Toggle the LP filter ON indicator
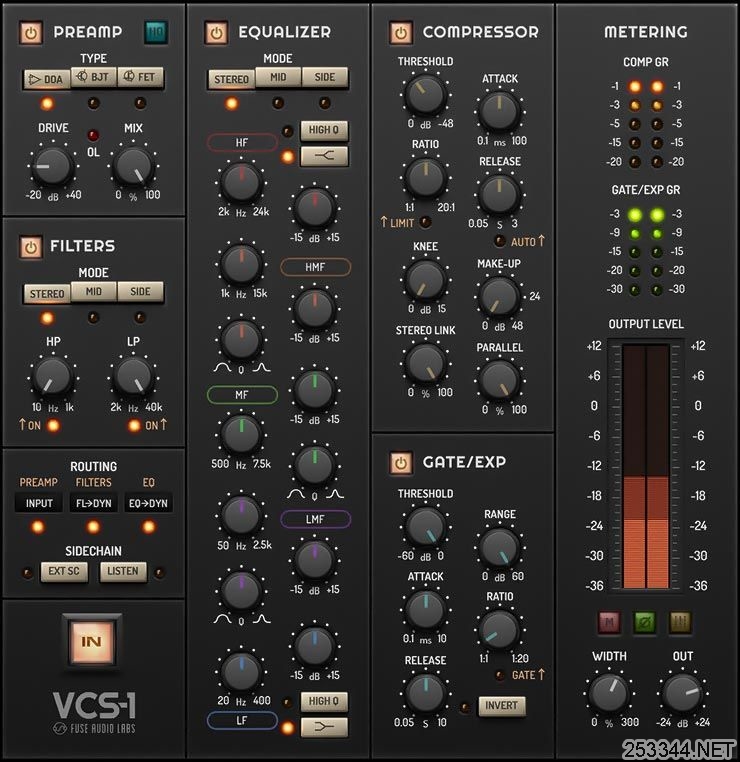Image resolution: width=740 pixels, height=762 pixels. point(134,426)
